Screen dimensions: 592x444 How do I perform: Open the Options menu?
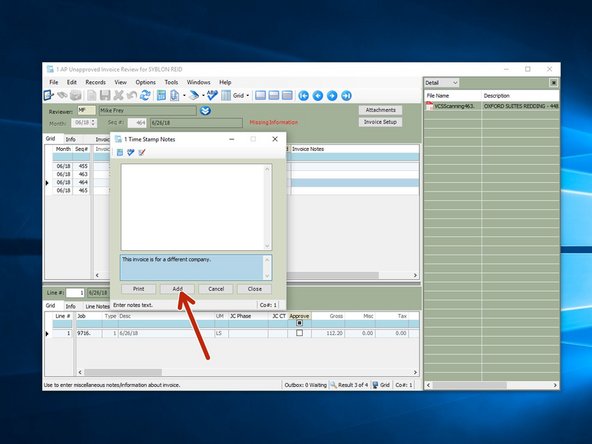pos(145,82)
